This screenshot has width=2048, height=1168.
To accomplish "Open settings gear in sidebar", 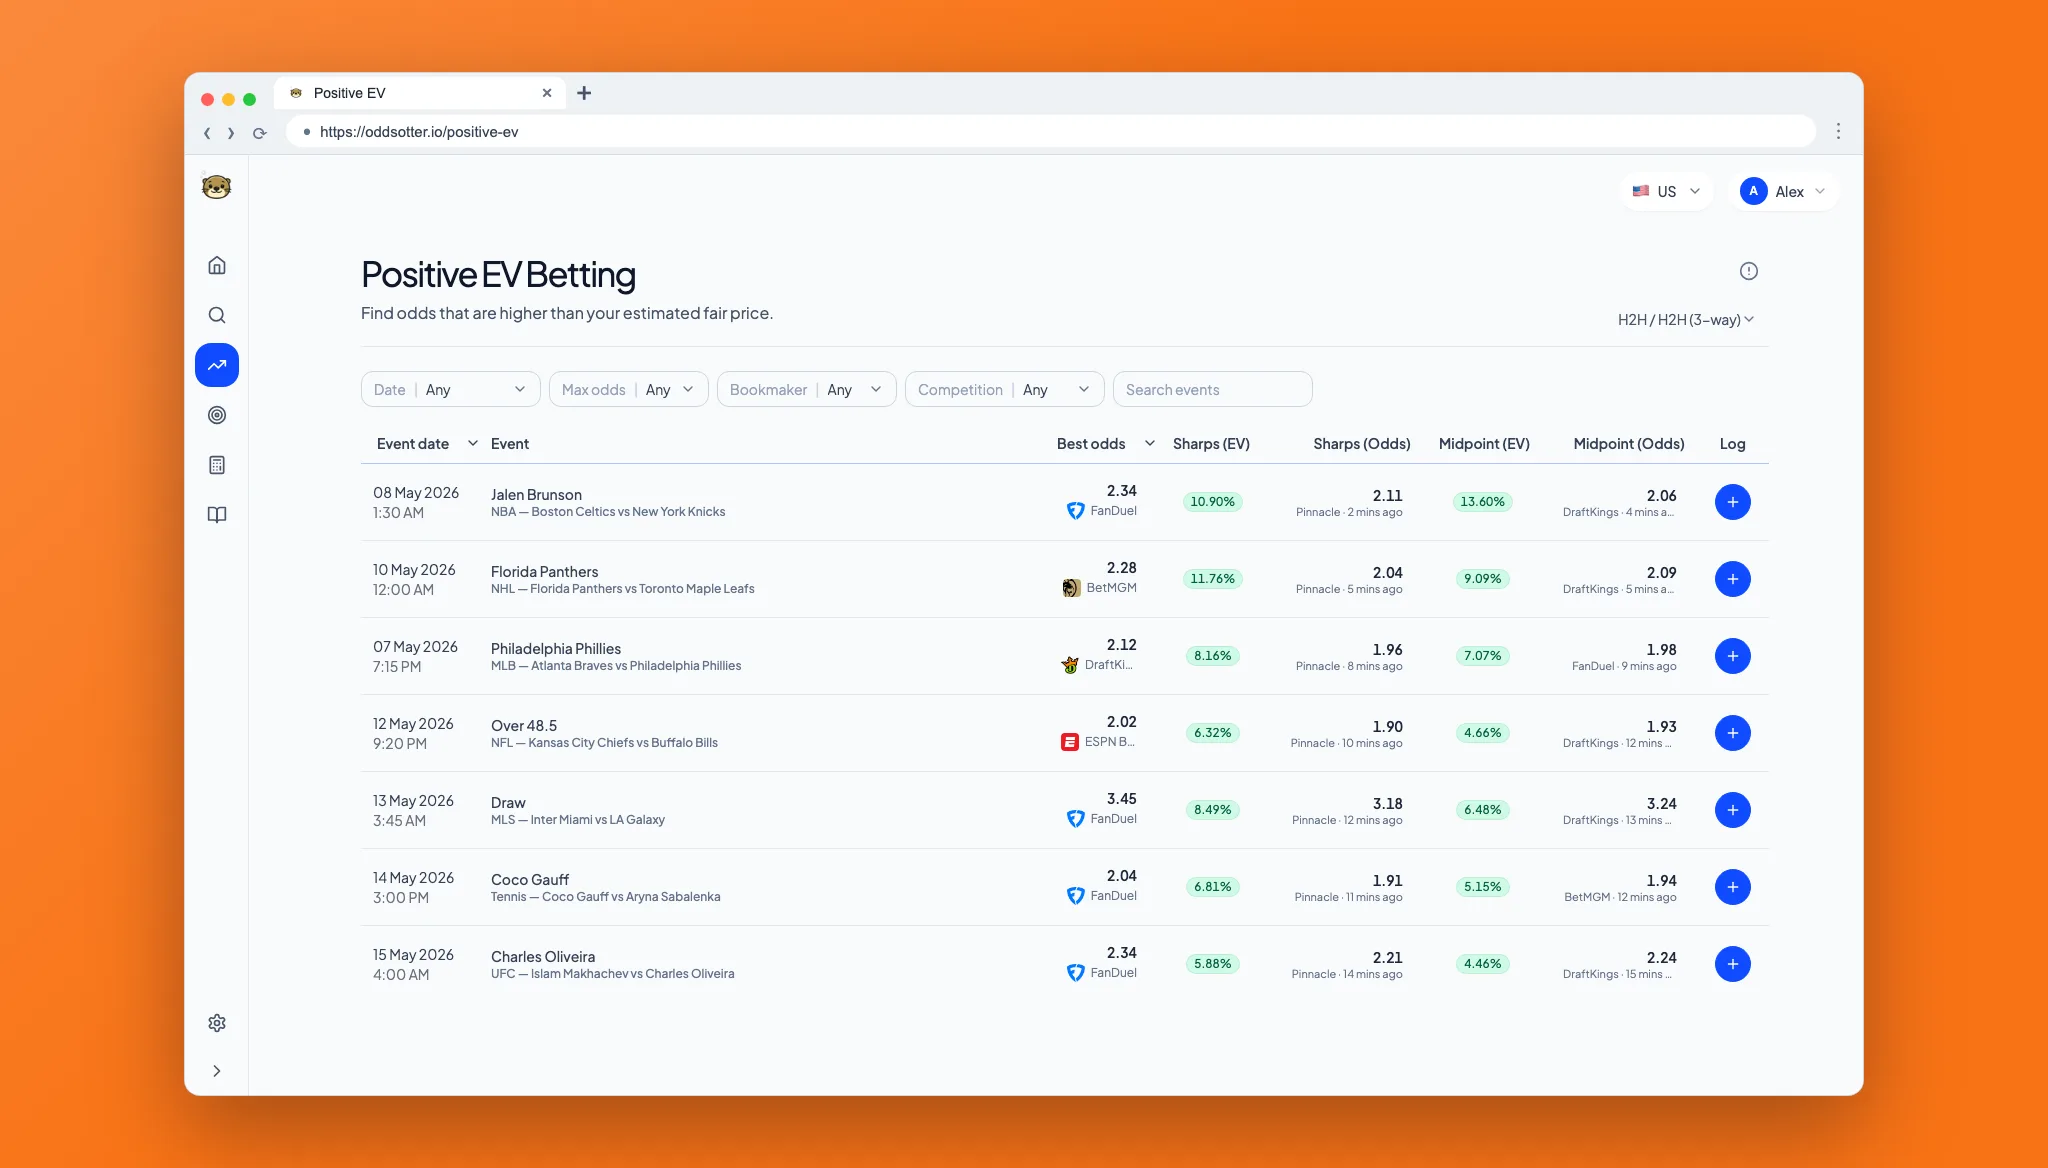I will click(x=217, y=1023).
